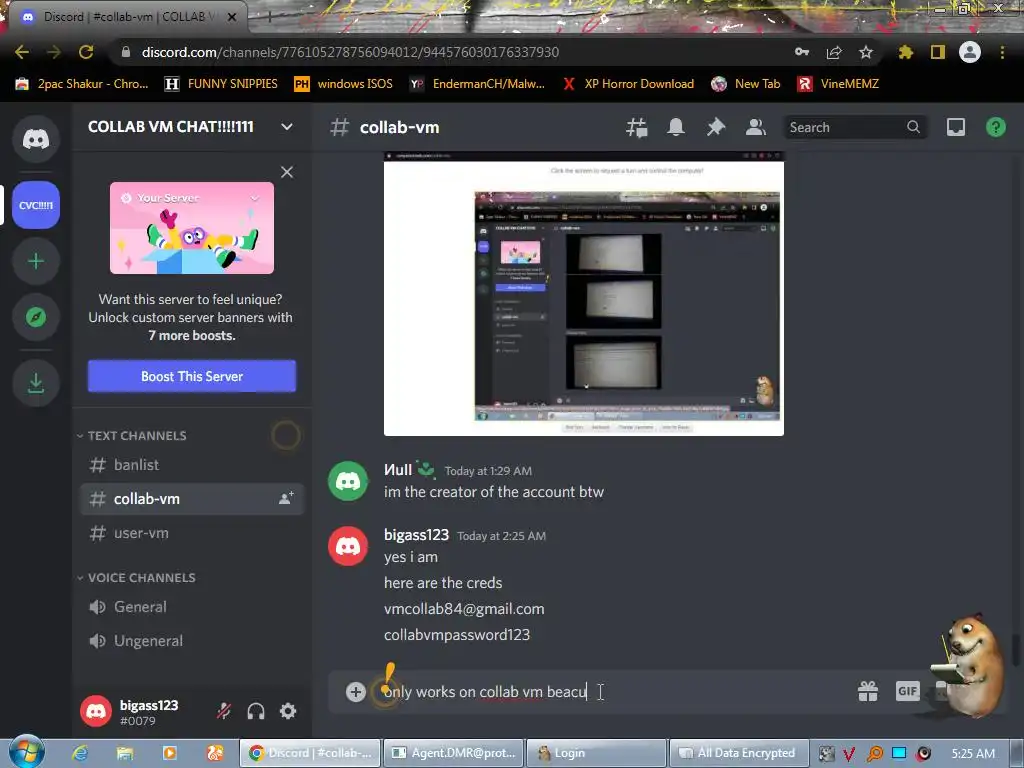
Task: Switch to Login taskbar window
Action: 597,753
